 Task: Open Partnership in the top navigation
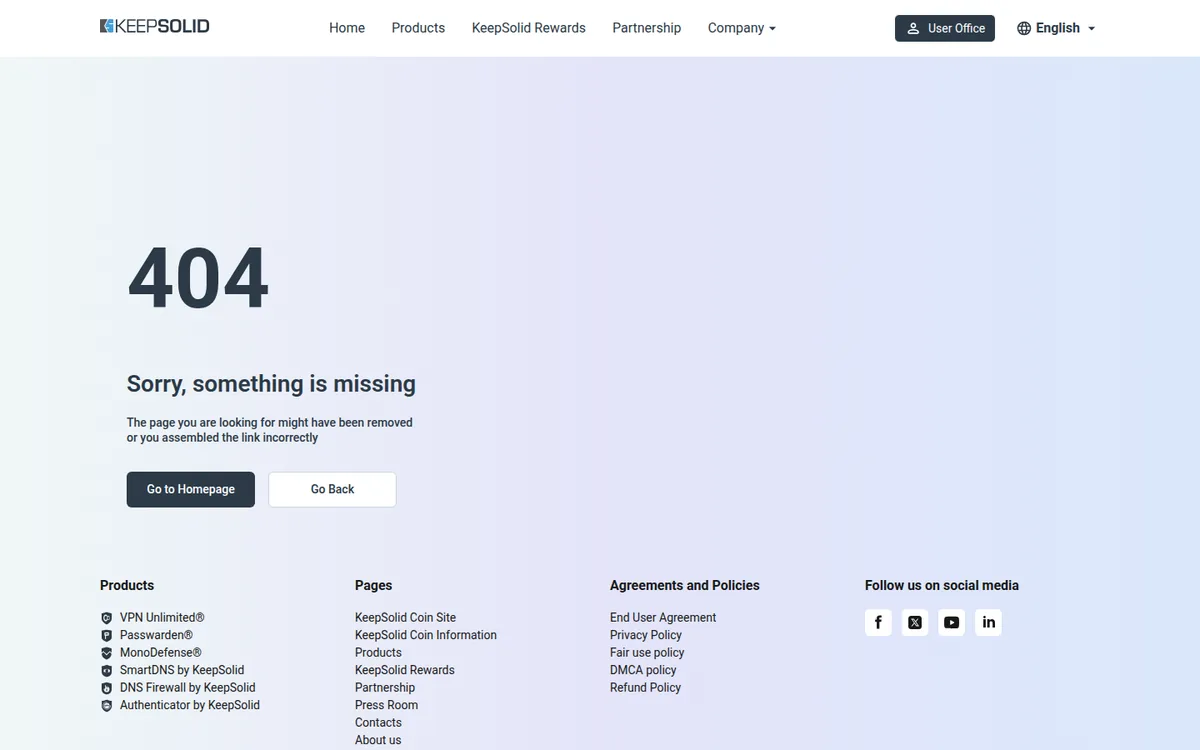[647, 28]
